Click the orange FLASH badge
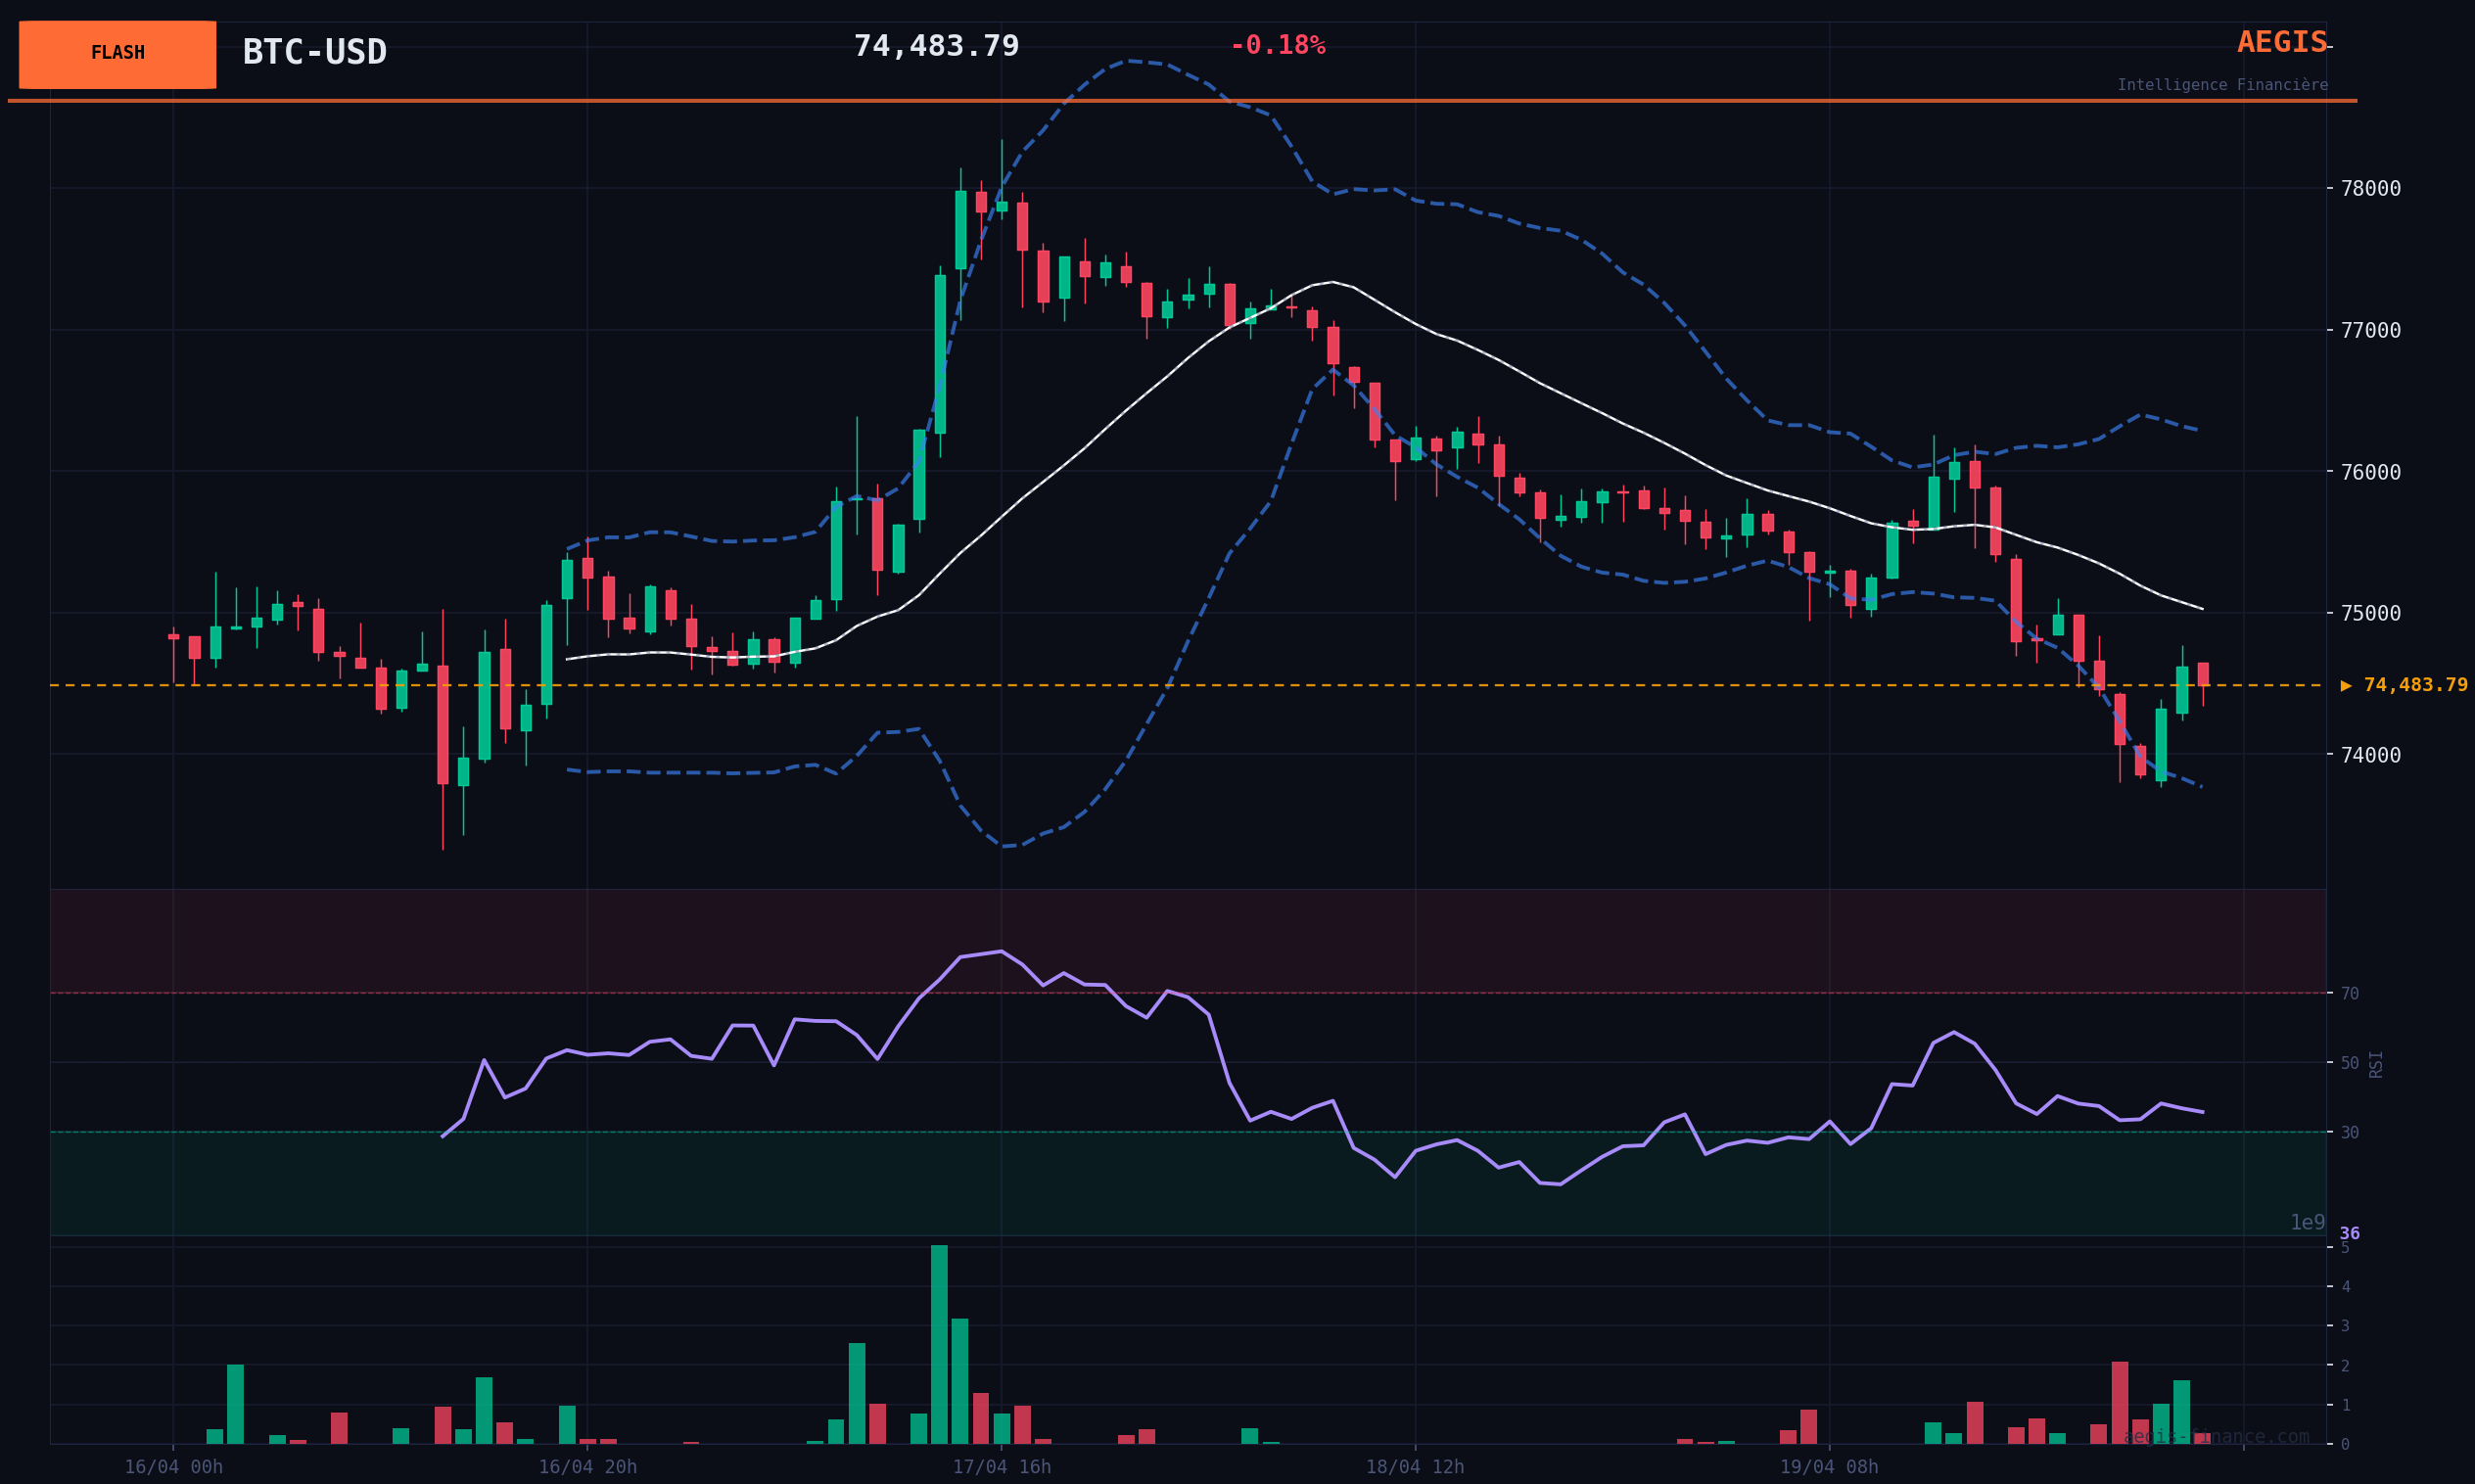The height and width of the screenshot is (1484, 2475). point(117,54)
